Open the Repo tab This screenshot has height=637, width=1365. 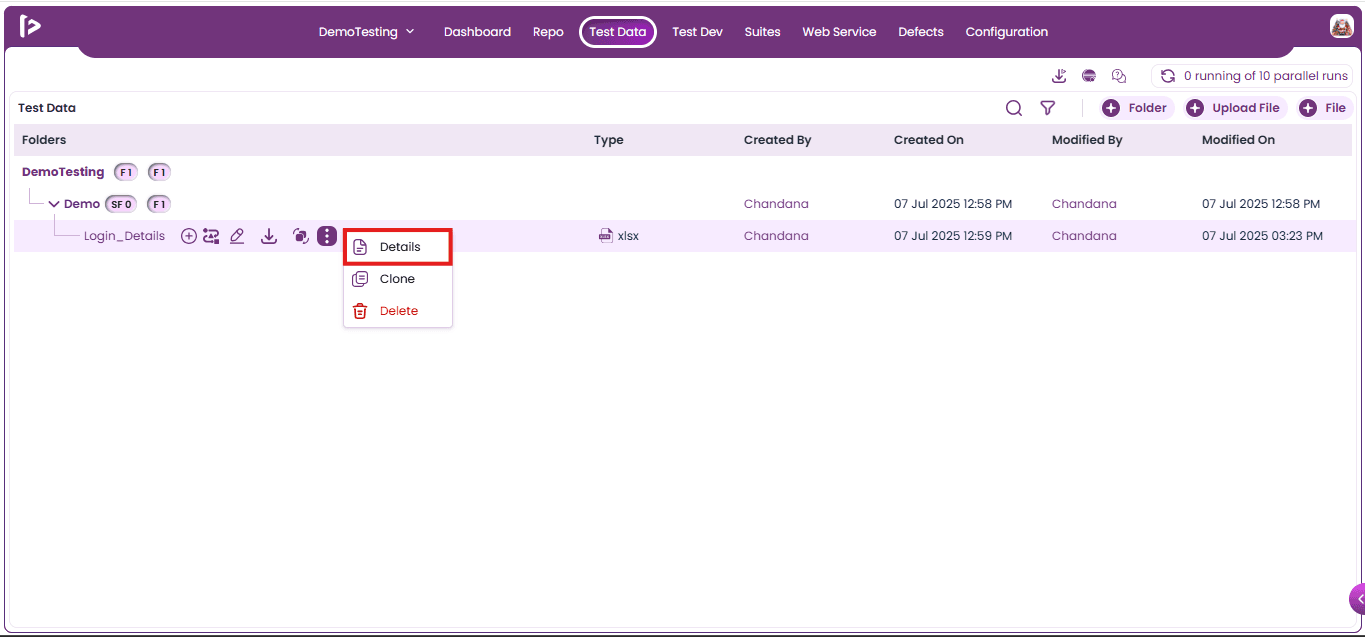click(548, 32)
